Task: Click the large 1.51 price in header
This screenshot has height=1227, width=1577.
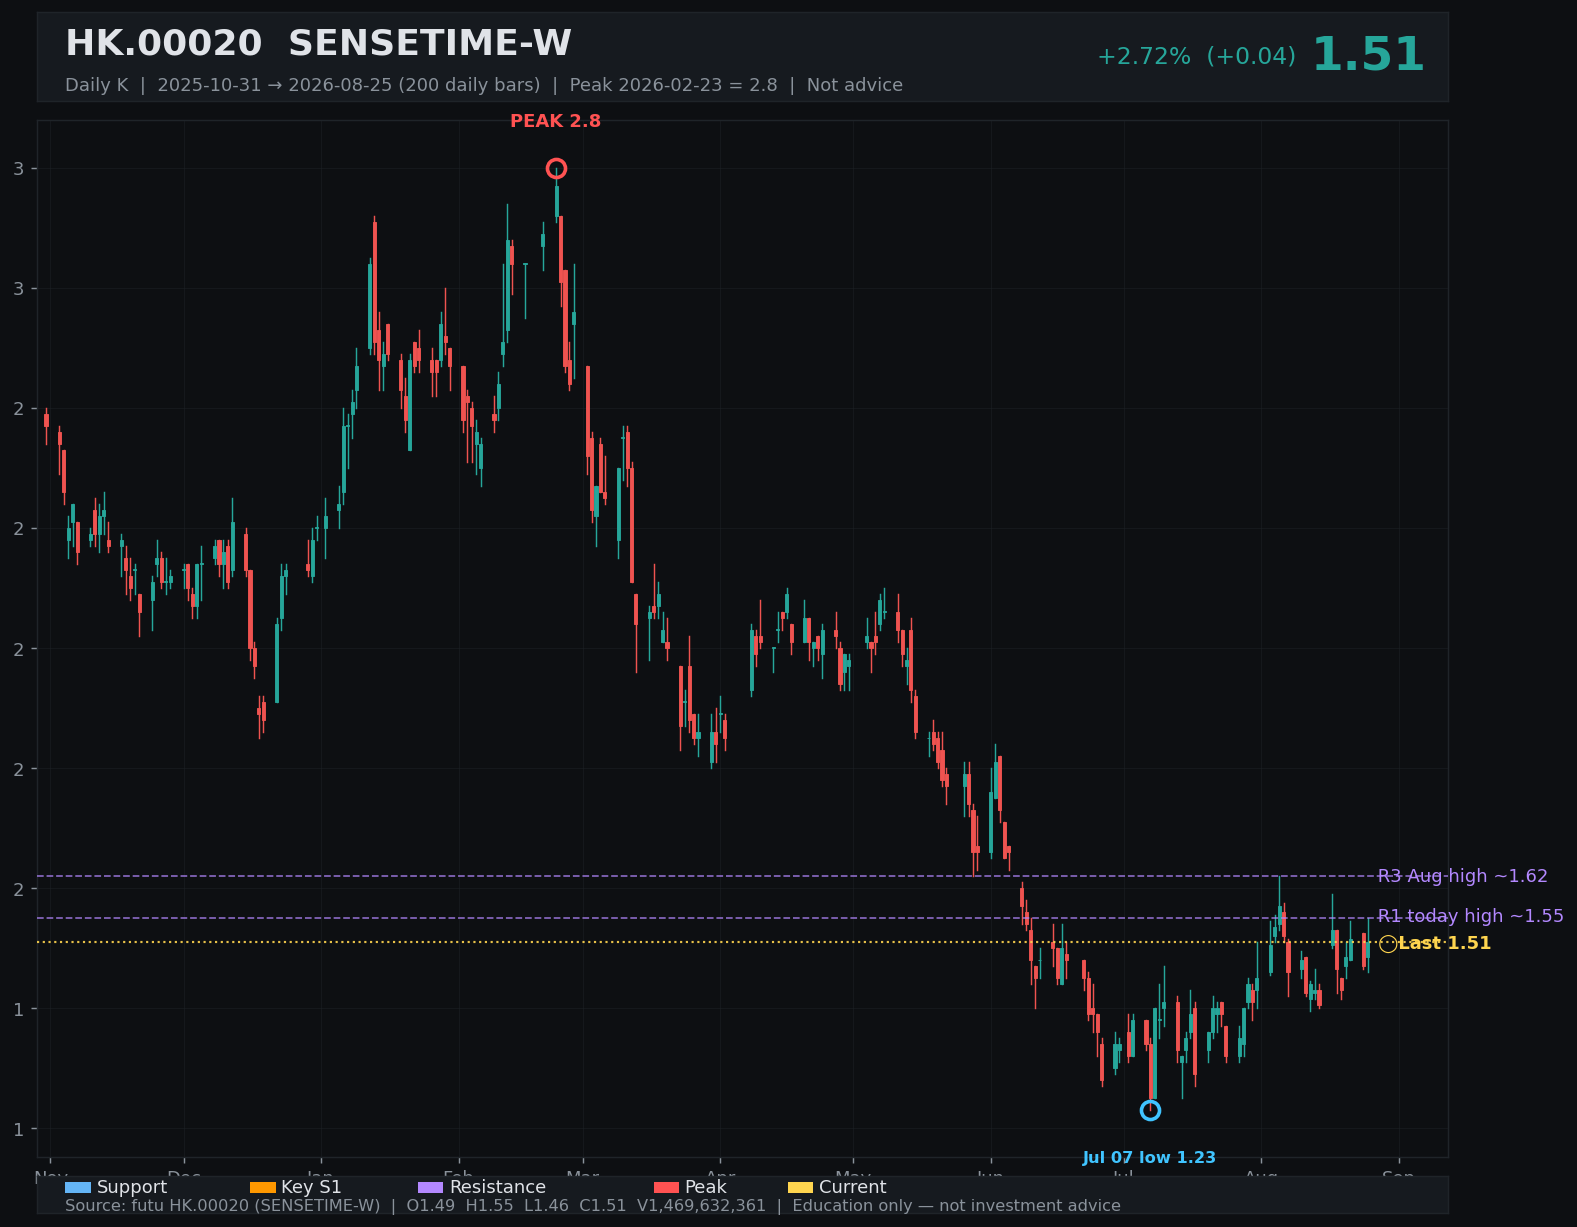Action: 1367,55
